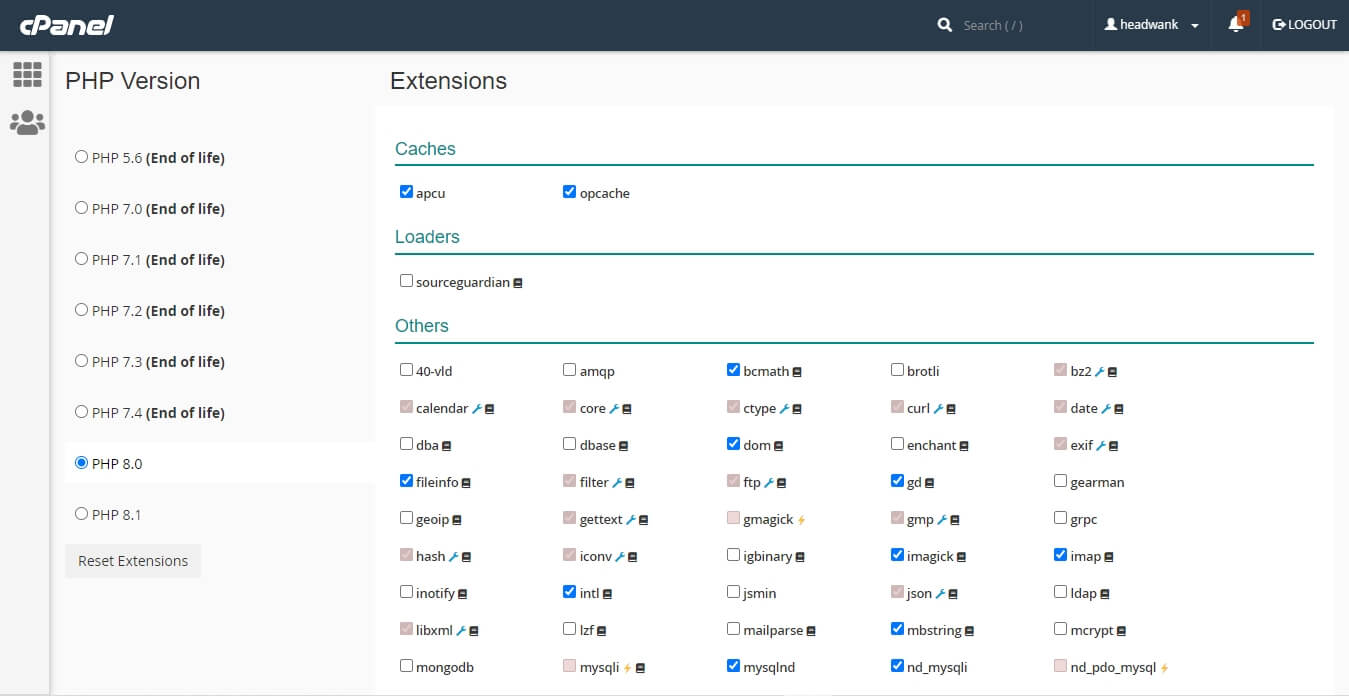1349x696 pixels.
Task: Click the lightning icon next to gmagick
Action: 801,520
